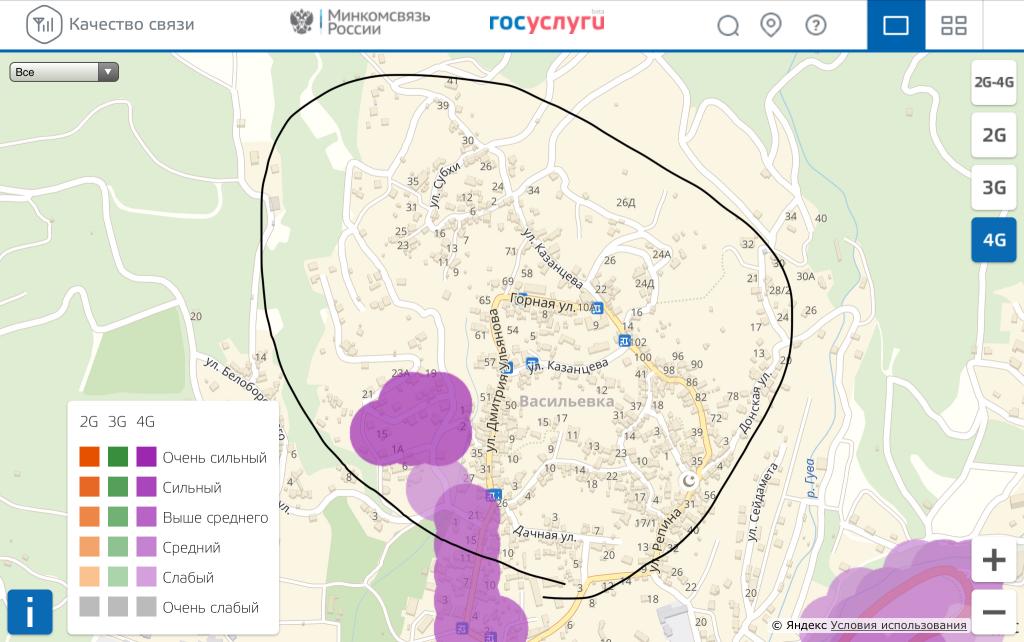The image size is (1024, 642).
Task: Click house number 26Д on map
Action: pos(626,202)
